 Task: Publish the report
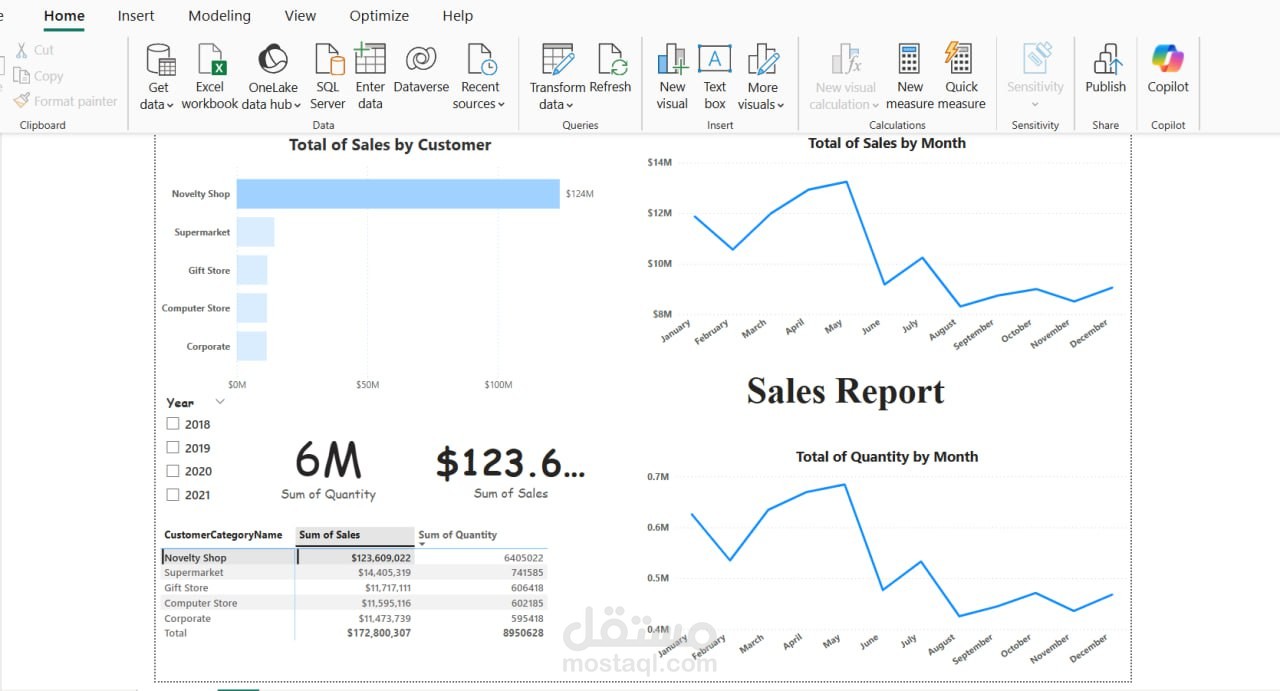pyautogui.click(x=1106, y=60)
